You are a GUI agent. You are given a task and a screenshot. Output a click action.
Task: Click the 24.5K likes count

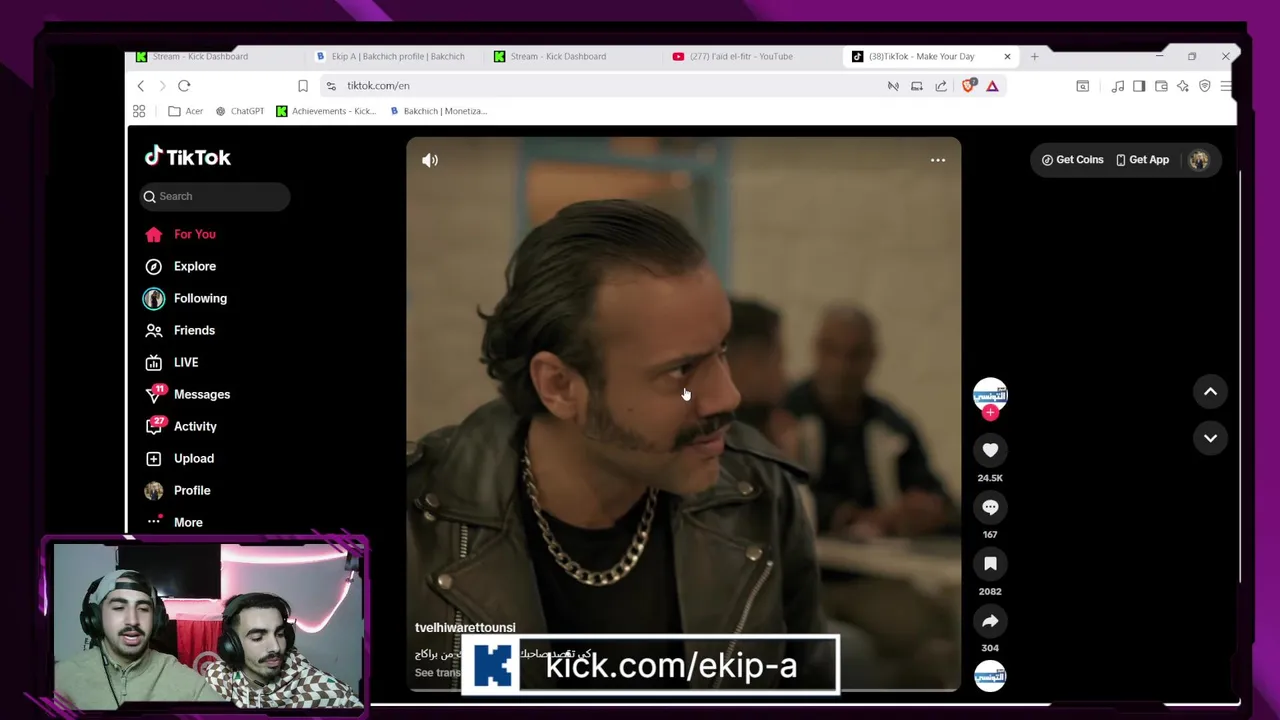tap(990, 478)
